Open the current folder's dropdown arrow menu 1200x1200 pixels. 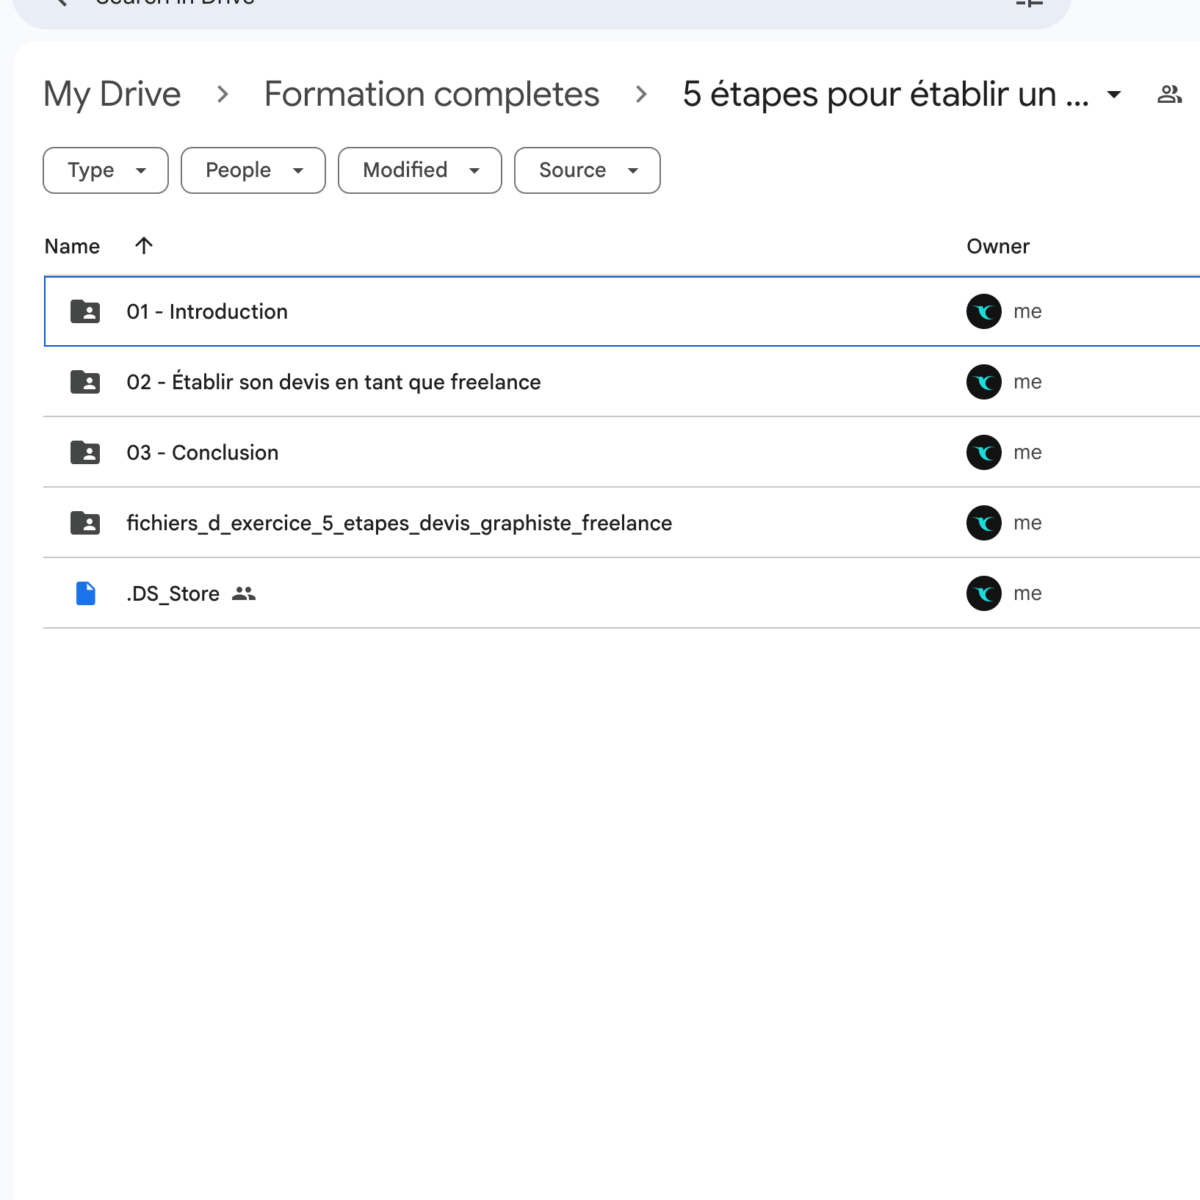coord(1114,95)
